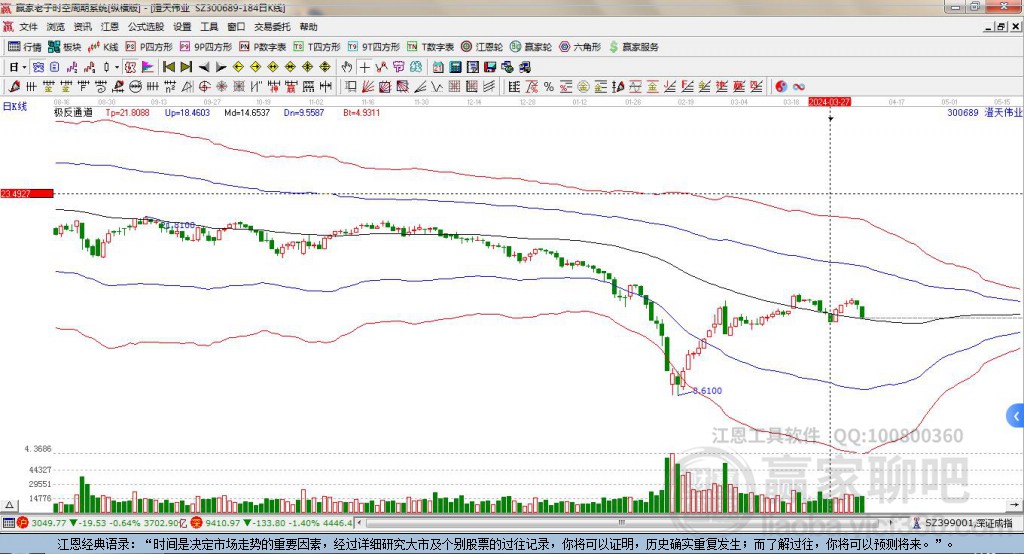1024x554 pixels.
Task: Open the 公式选股 menu
Action: click(x=146, y=27)
